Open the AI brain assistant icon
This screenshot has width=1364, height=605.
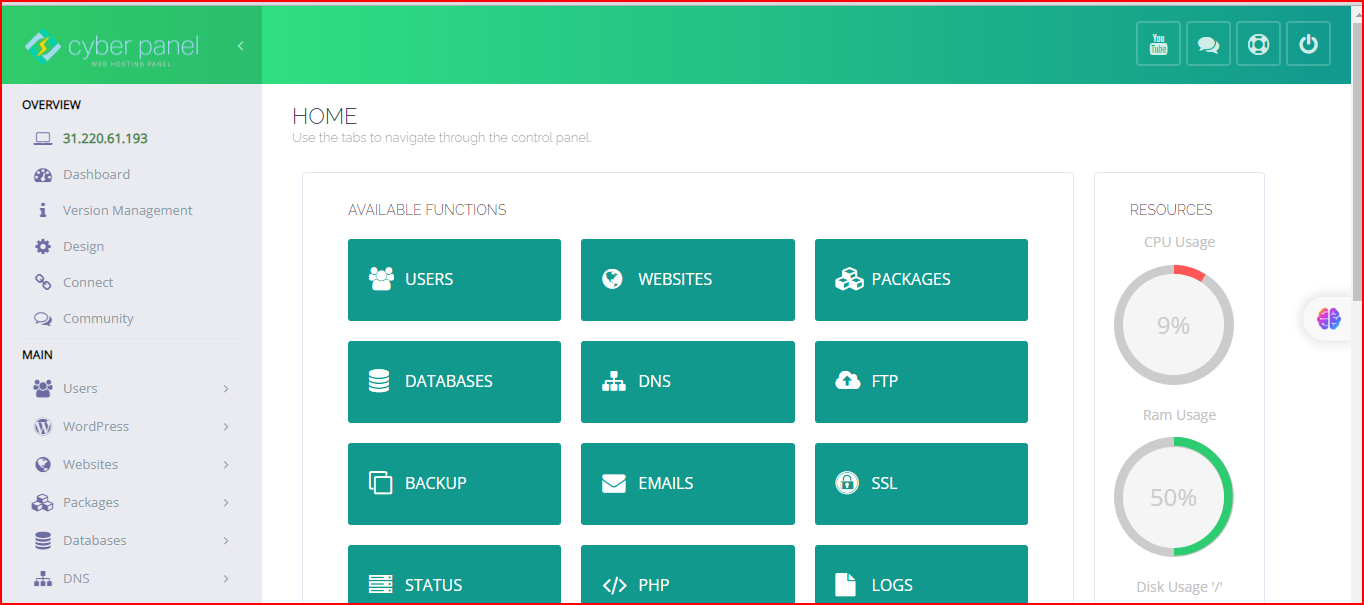pos(1330,318)
